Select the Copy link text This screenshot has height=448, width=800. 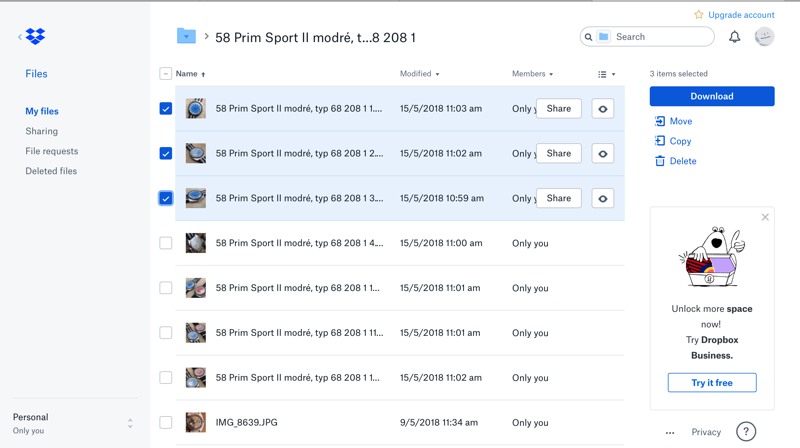(x=680, y=141)
